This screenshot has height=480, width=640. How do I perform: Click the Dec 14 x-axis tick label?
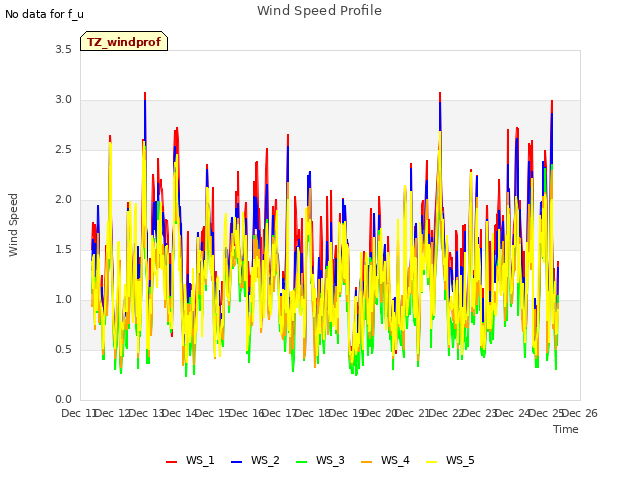point(180,413)
